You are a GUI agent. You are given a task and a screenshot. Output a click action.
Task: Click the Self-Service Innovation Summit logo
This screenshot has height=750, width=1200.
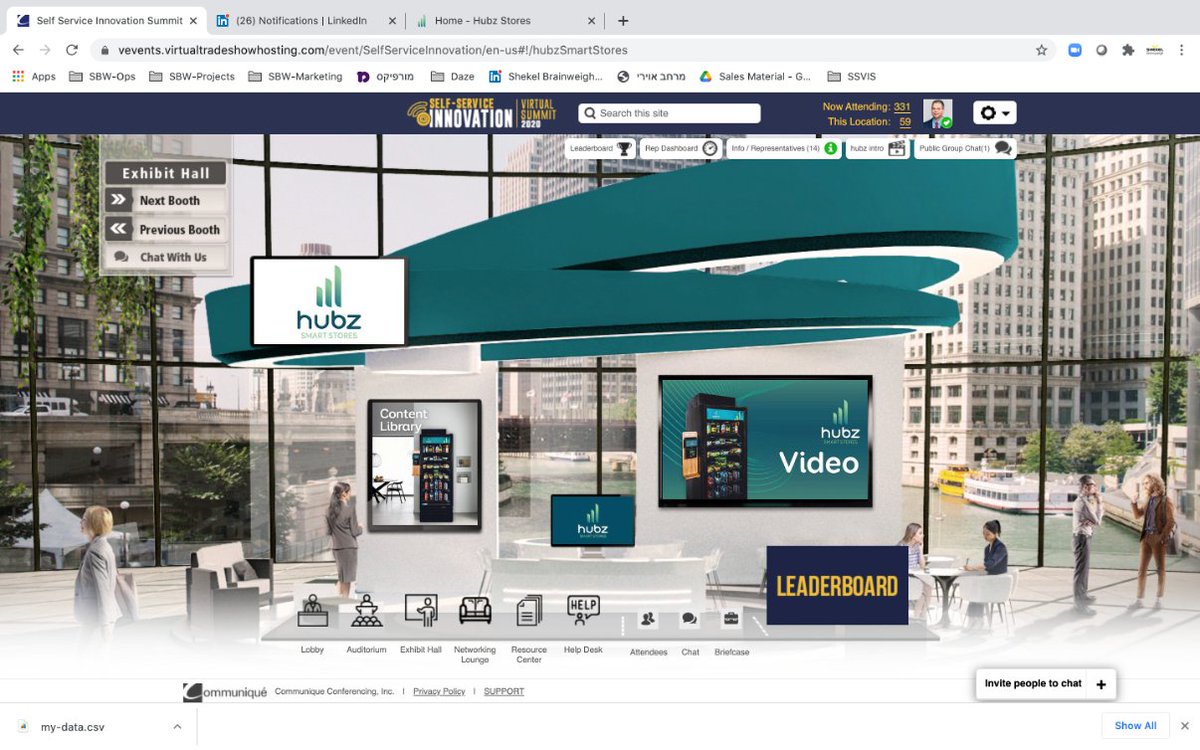pyautogui.click(x=482, y=113)
